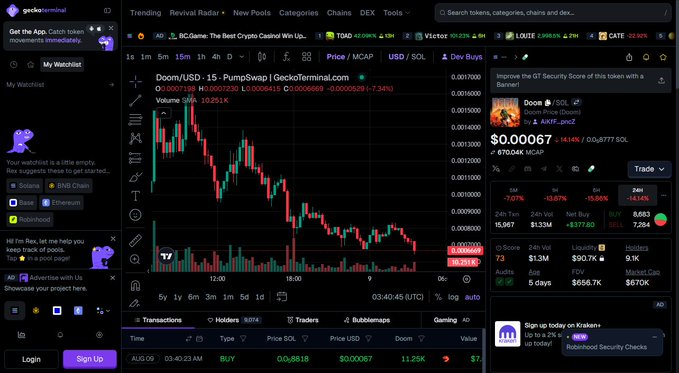This screenshot has height=373, width=679.
Task: Filter by BNB Chain network icon
Action: click(x=36, y=311)
